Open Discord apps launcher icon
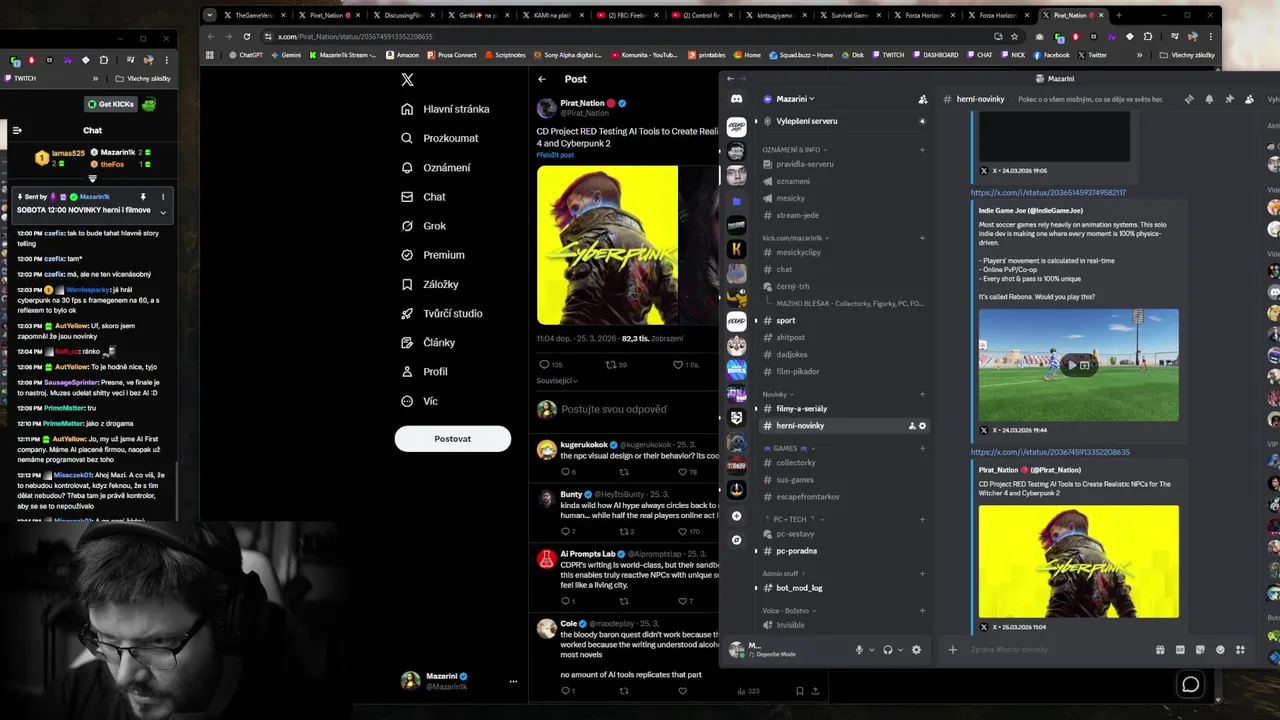The height and width of the screenshot is (720, 1280). coord(1240,650)
